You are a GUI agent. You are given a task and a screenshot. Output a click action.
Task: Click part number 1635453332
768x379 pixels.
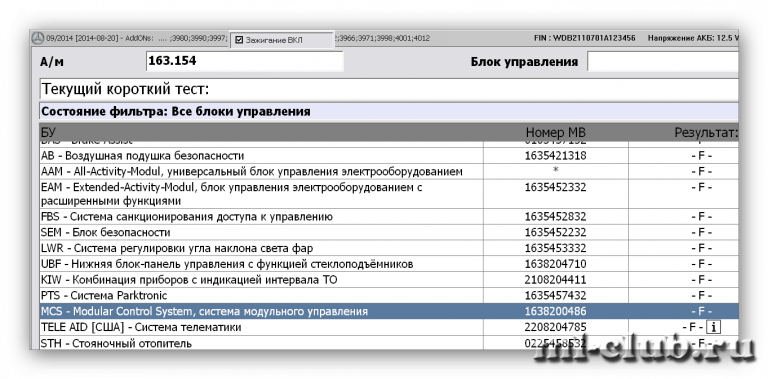tap(555, 248)
